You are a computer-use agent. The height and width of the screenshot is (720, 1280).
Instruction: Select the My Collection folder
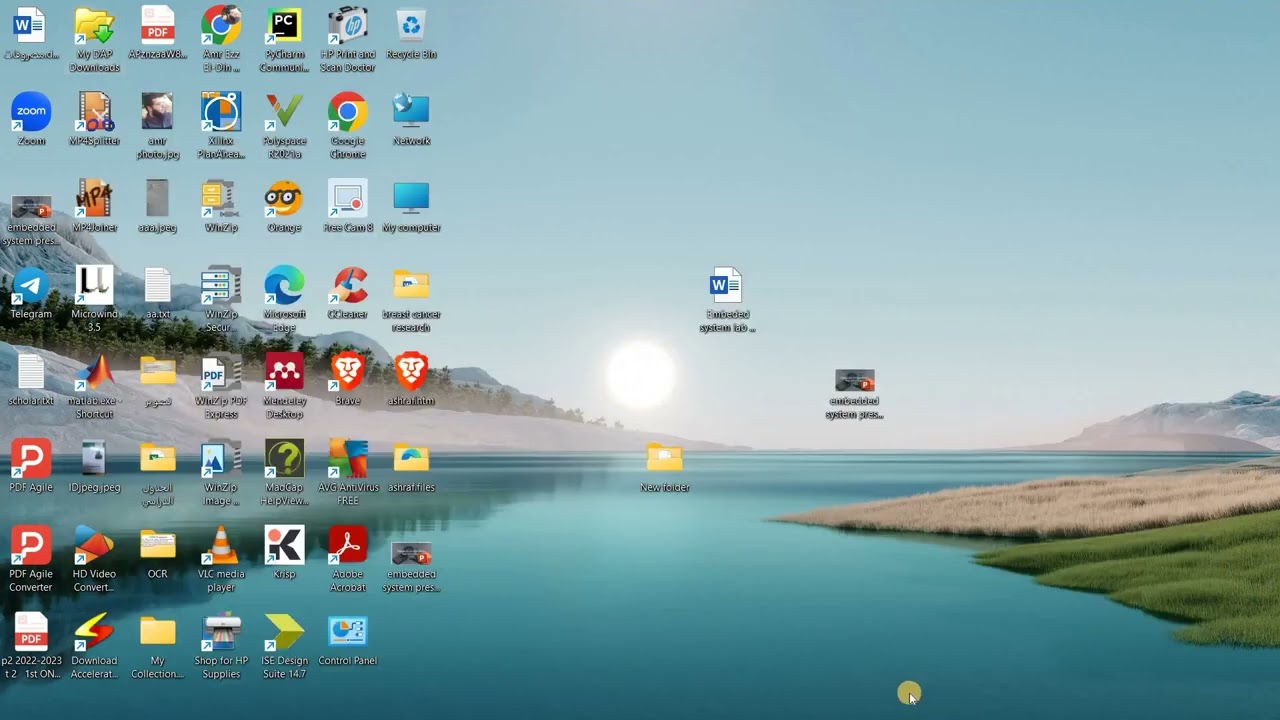click(x=158, y=647)
